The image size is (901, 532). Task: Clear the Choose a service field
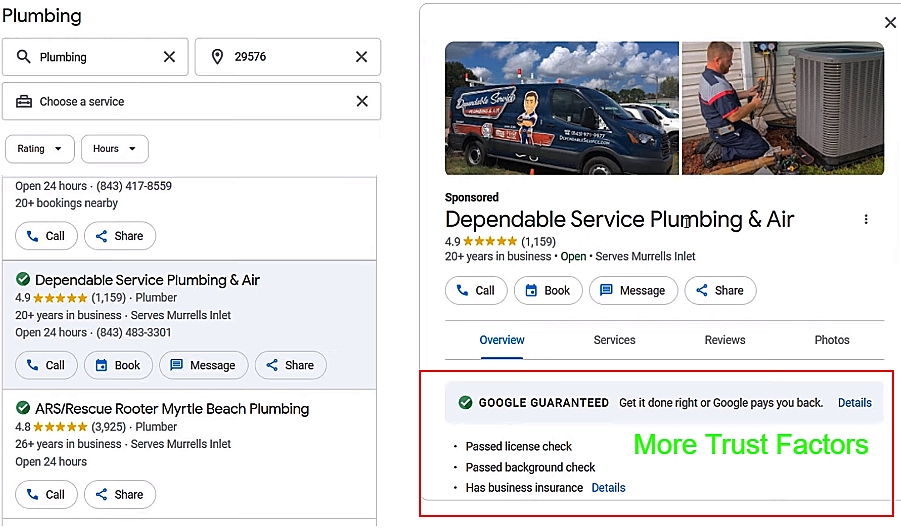pyautogui.click(x=362, y=101)
